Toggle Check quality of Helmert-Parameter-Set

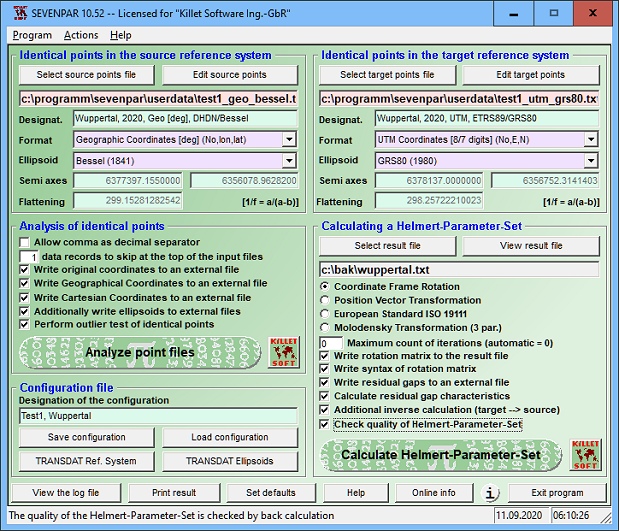pyautogui.click(x=325, y=424)
